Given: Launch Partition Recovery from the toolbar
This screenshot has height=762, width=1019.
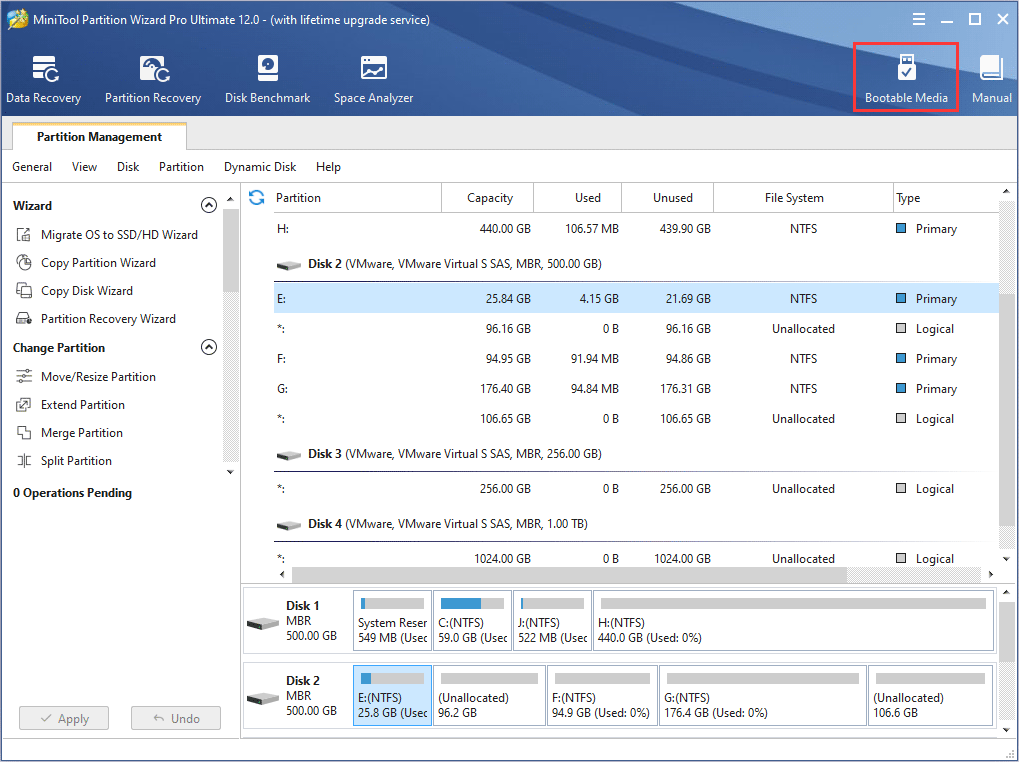Looking at the screenshot, I should pos(153,80).
